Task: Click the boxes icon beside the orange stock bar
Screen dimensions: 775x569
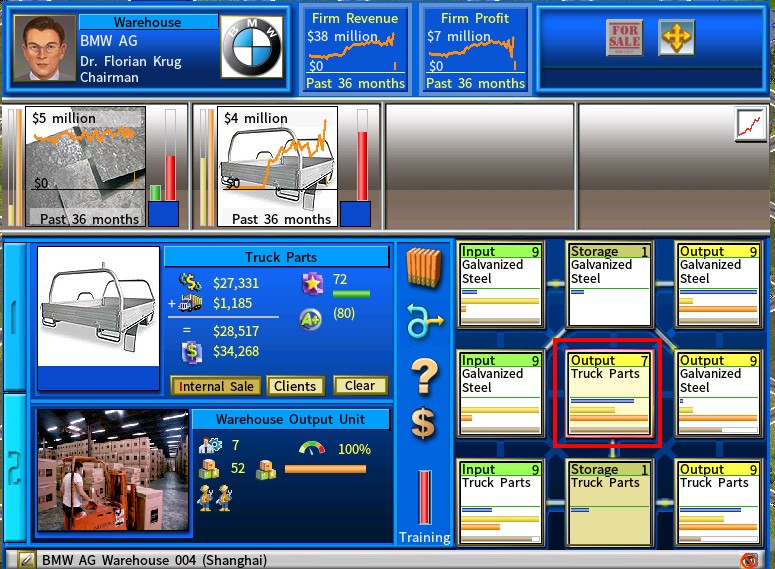Action: pyautogui.click(x=266, y=469)
